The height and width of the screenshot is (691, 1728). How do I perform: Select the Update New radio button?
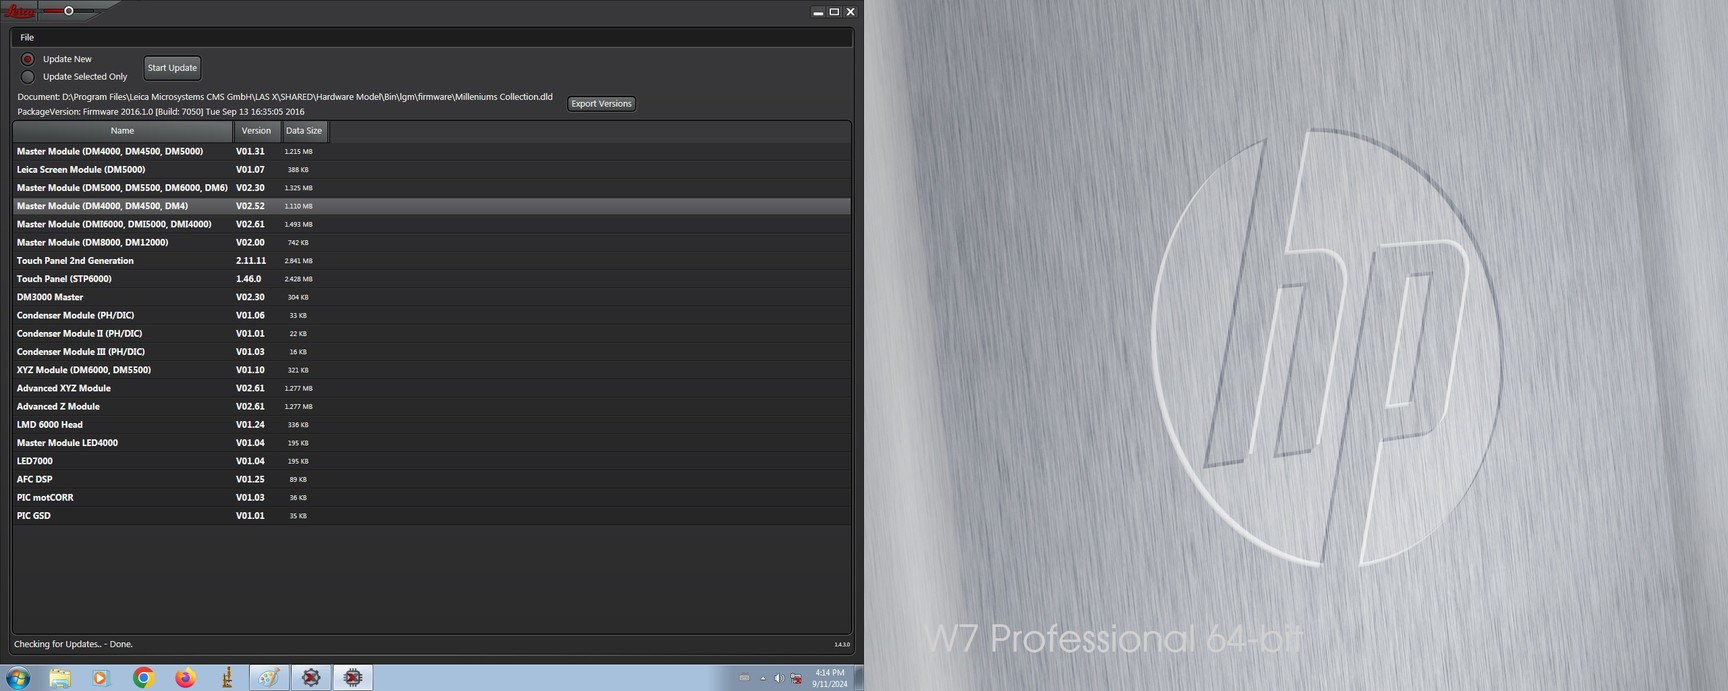[x=28, y=59]
